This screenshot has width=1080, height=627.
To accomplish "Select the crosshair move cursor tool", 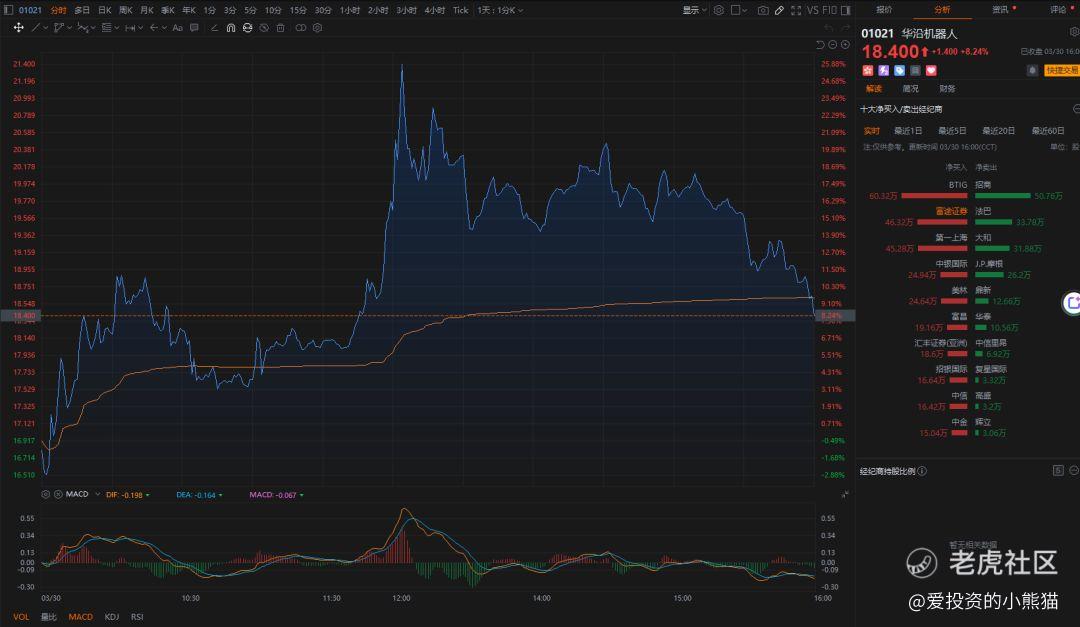I will pyautogui.click(x=19, y=28).
